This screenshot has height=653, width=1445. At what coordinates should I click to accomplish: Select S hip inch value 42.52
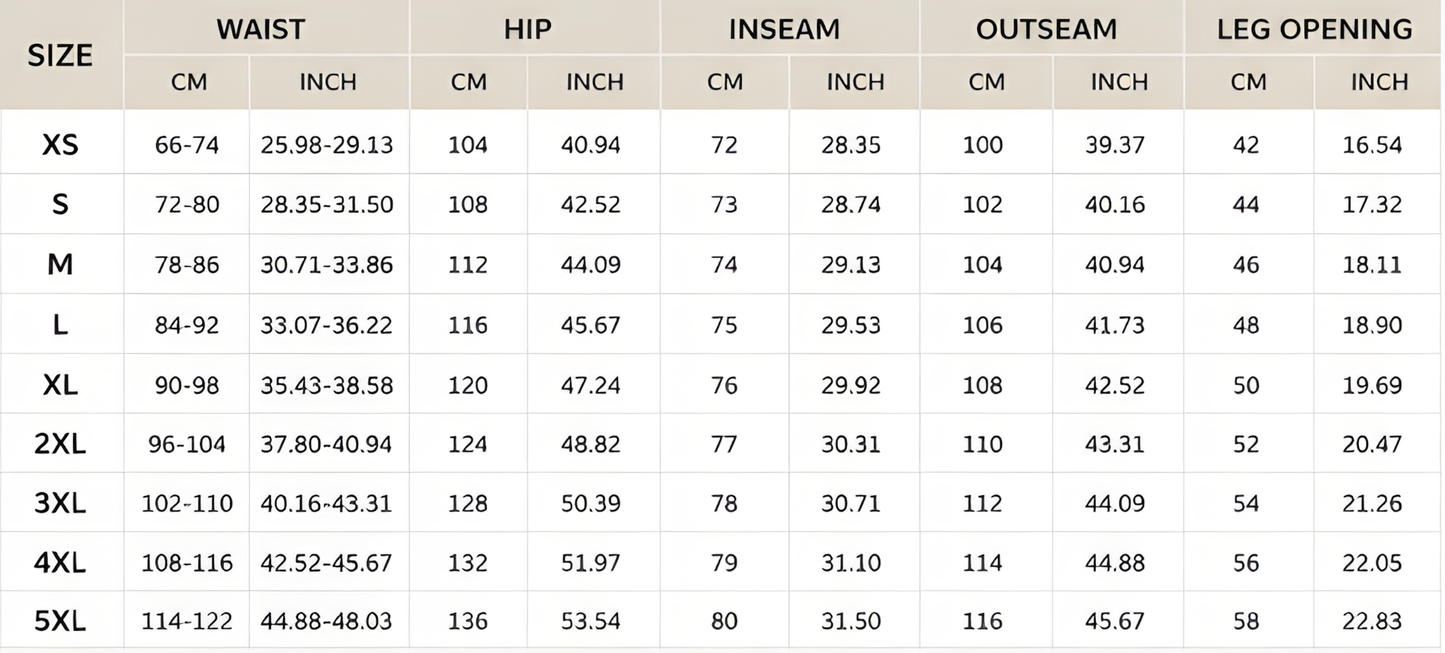pyautogui.click(x=591, y=205)
